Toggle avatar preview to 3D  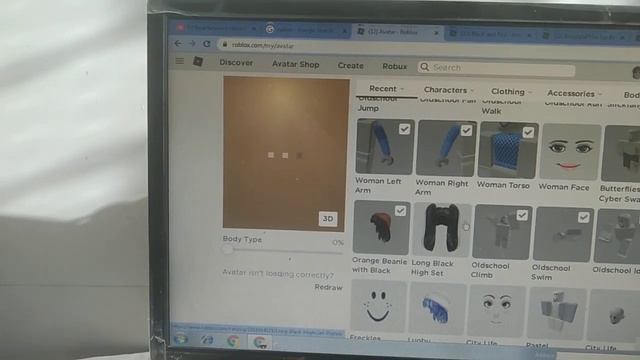point(328,219)
